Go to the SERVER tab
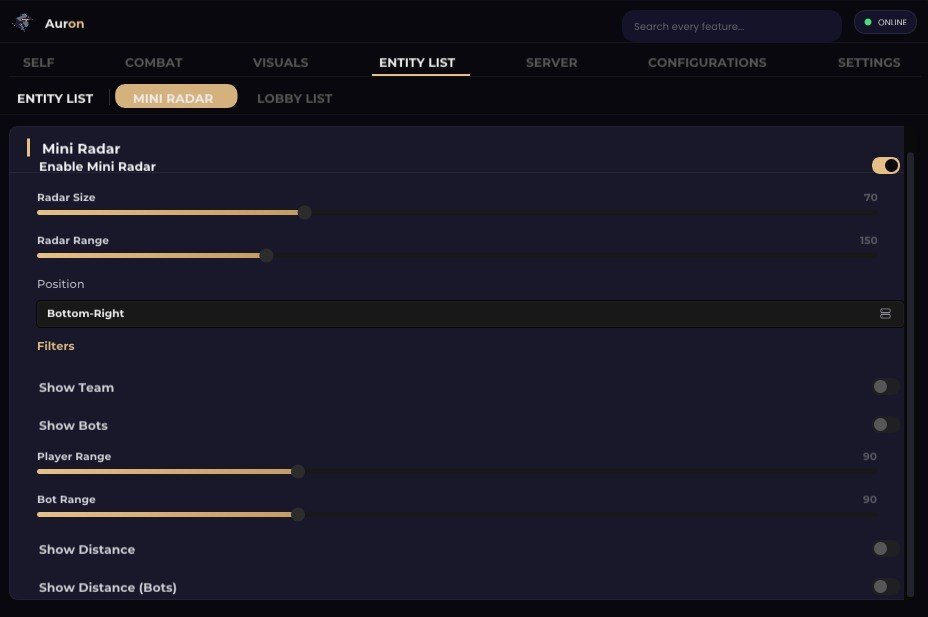 click(x=552, y=63)
